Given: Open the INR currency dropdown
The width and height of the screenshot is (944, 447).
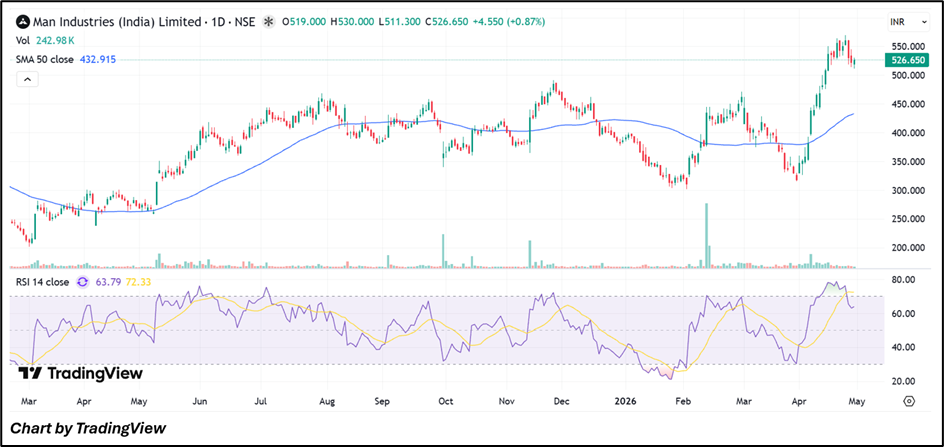Looking at the screenshot, I should point(909,22).
